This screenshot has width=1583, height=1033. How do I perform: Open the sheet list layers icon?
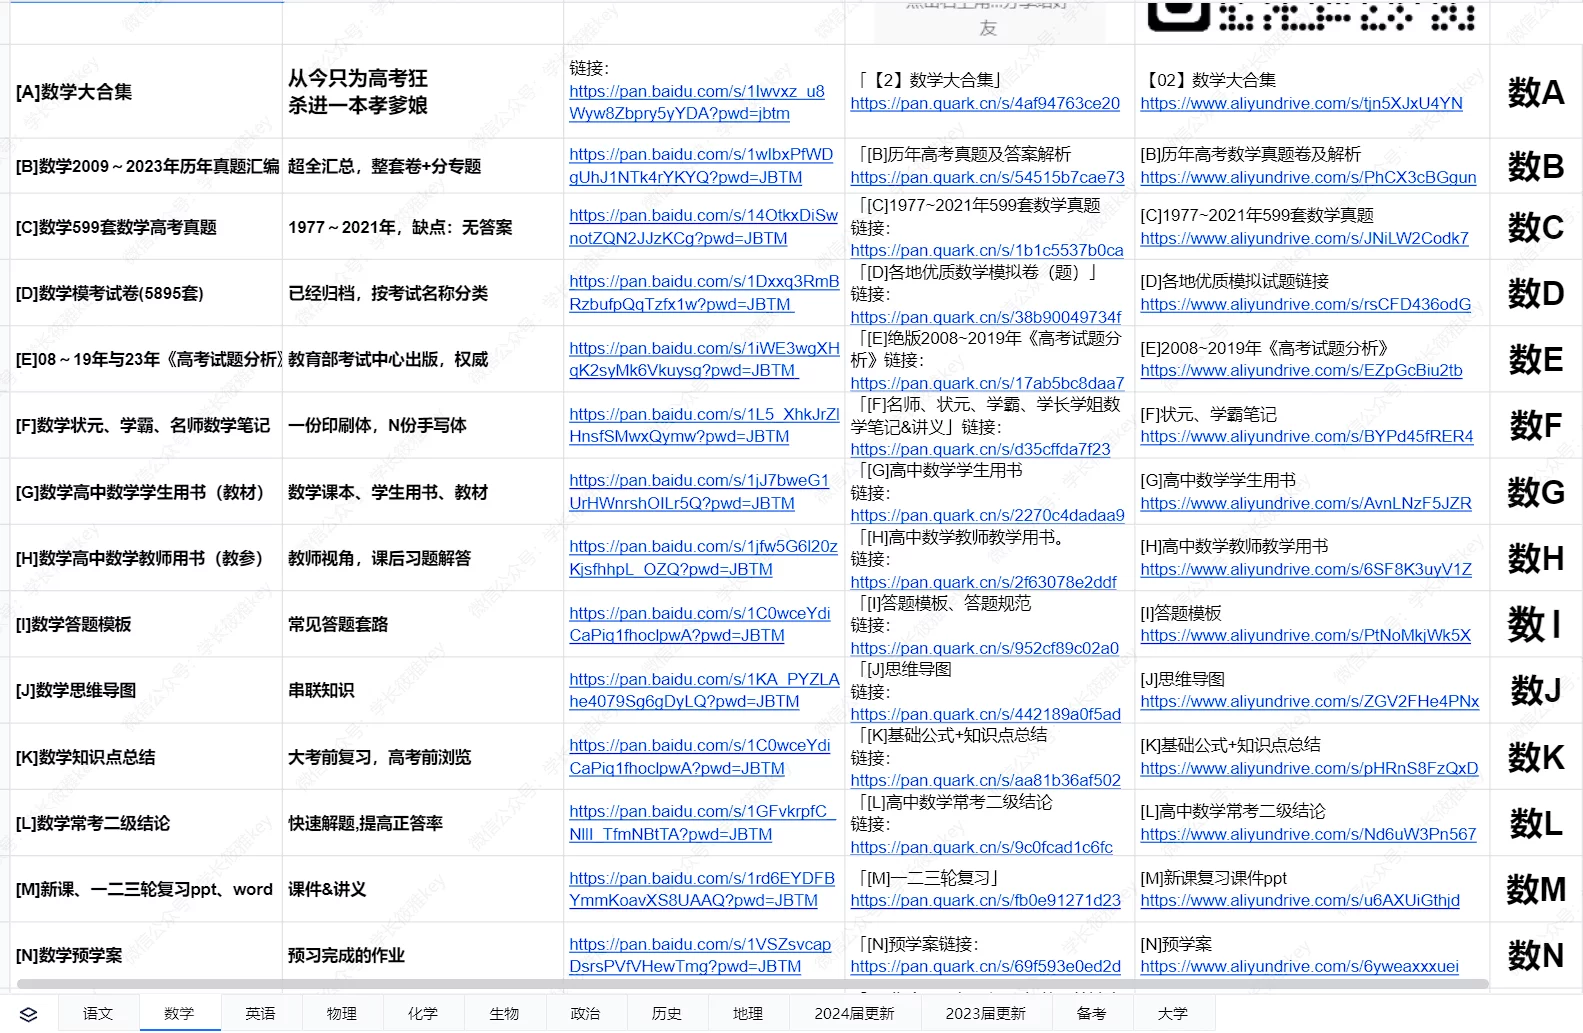pos(28,1014)
